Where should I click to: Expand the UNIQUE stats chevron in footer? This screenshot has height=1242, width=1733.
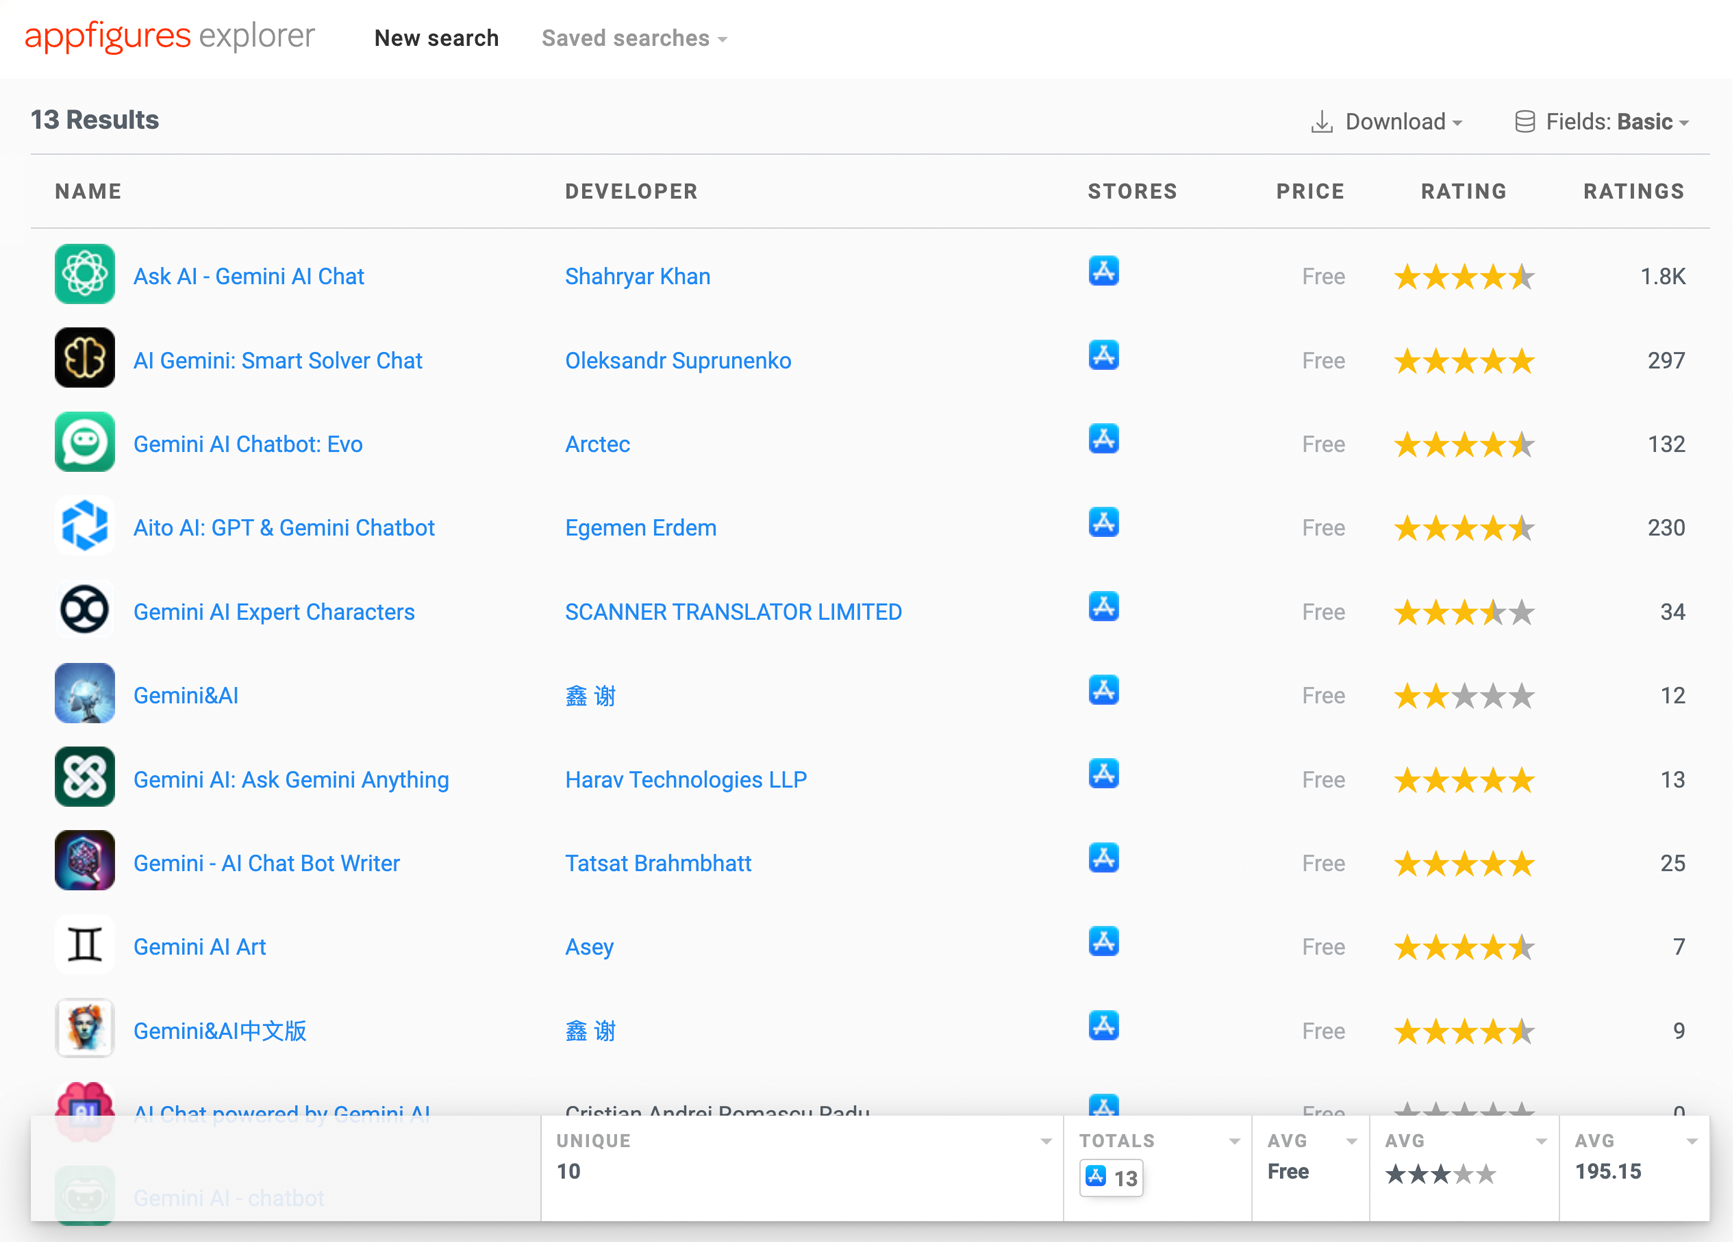1046,1140
